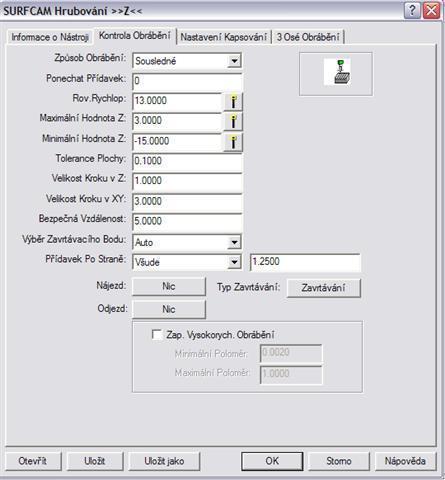Click Maximální Hodnota Z field showing 3.0000

coord(177,121)
